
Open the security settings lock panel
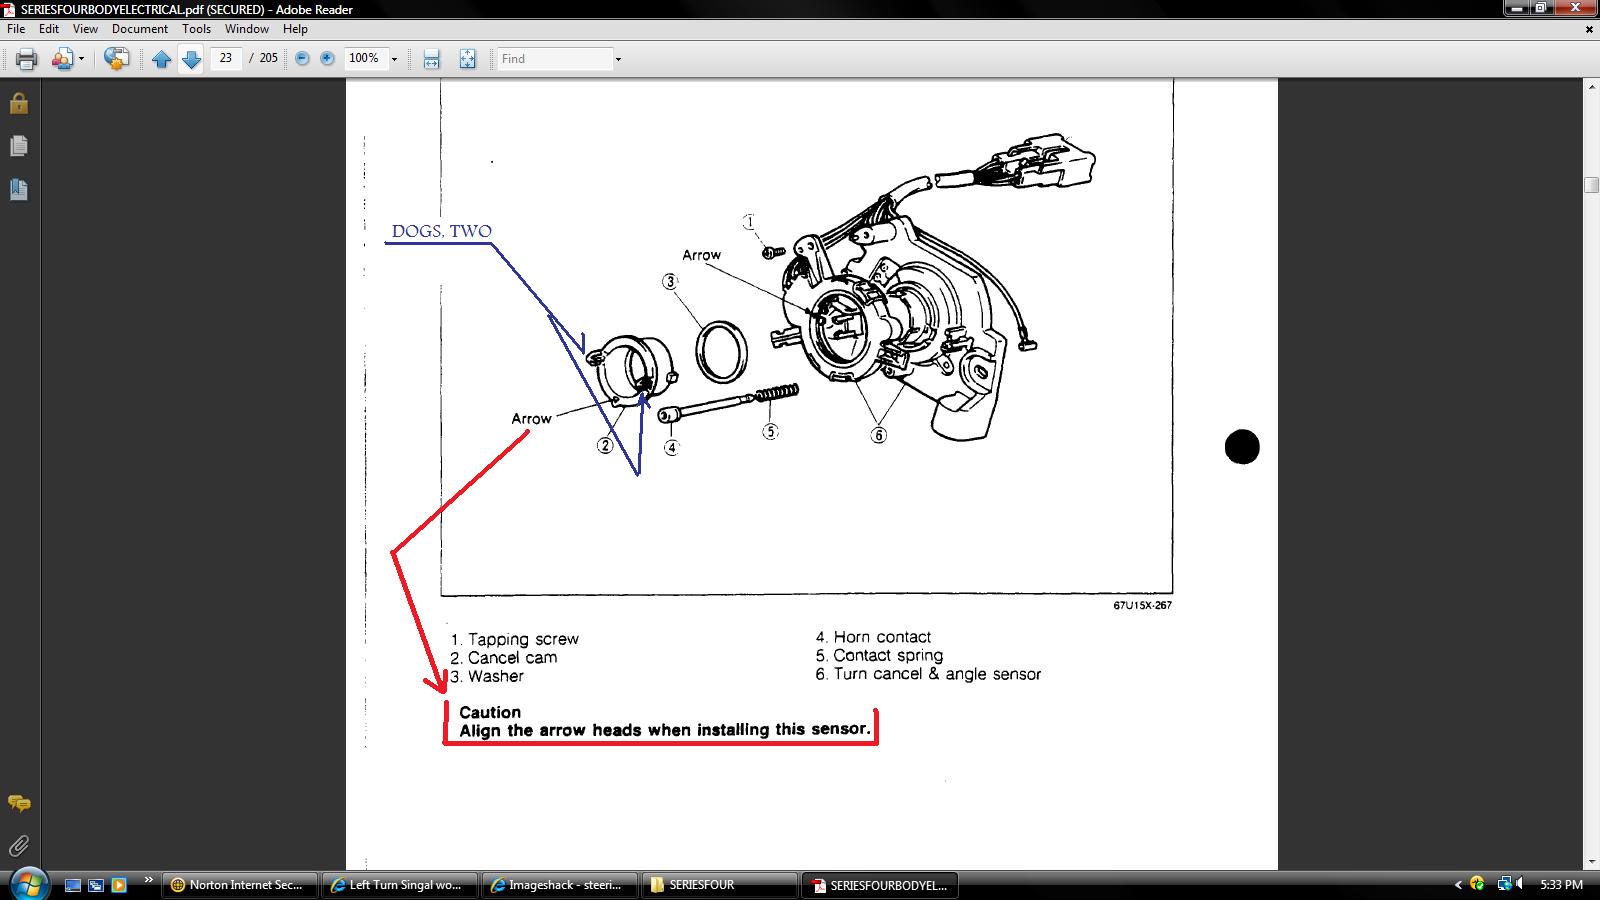pyautogui.click(x=18, y=104)
